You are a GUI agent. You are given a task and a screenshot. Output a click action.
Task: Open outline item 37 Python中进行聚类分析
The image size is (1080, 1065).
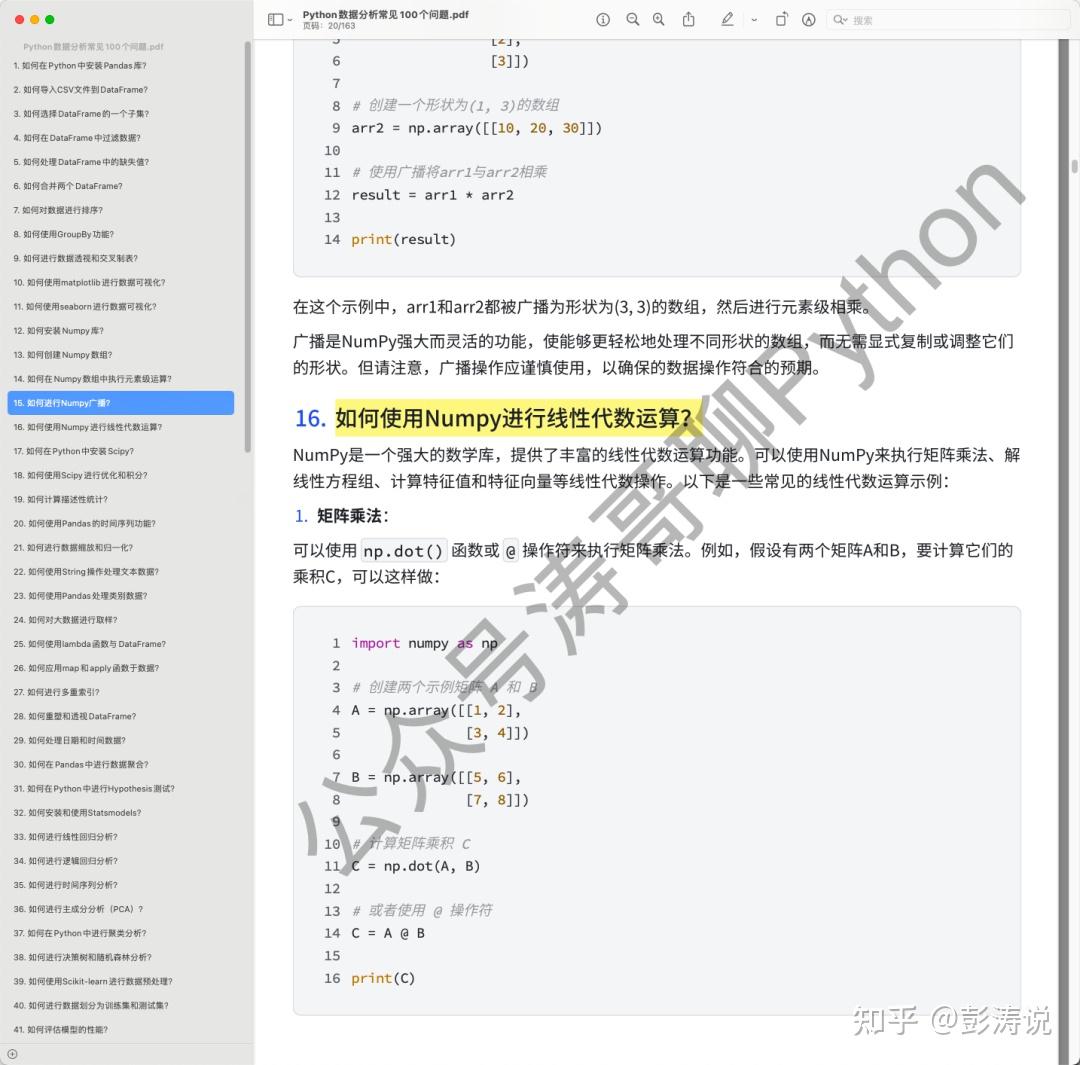tap(80, 933)
